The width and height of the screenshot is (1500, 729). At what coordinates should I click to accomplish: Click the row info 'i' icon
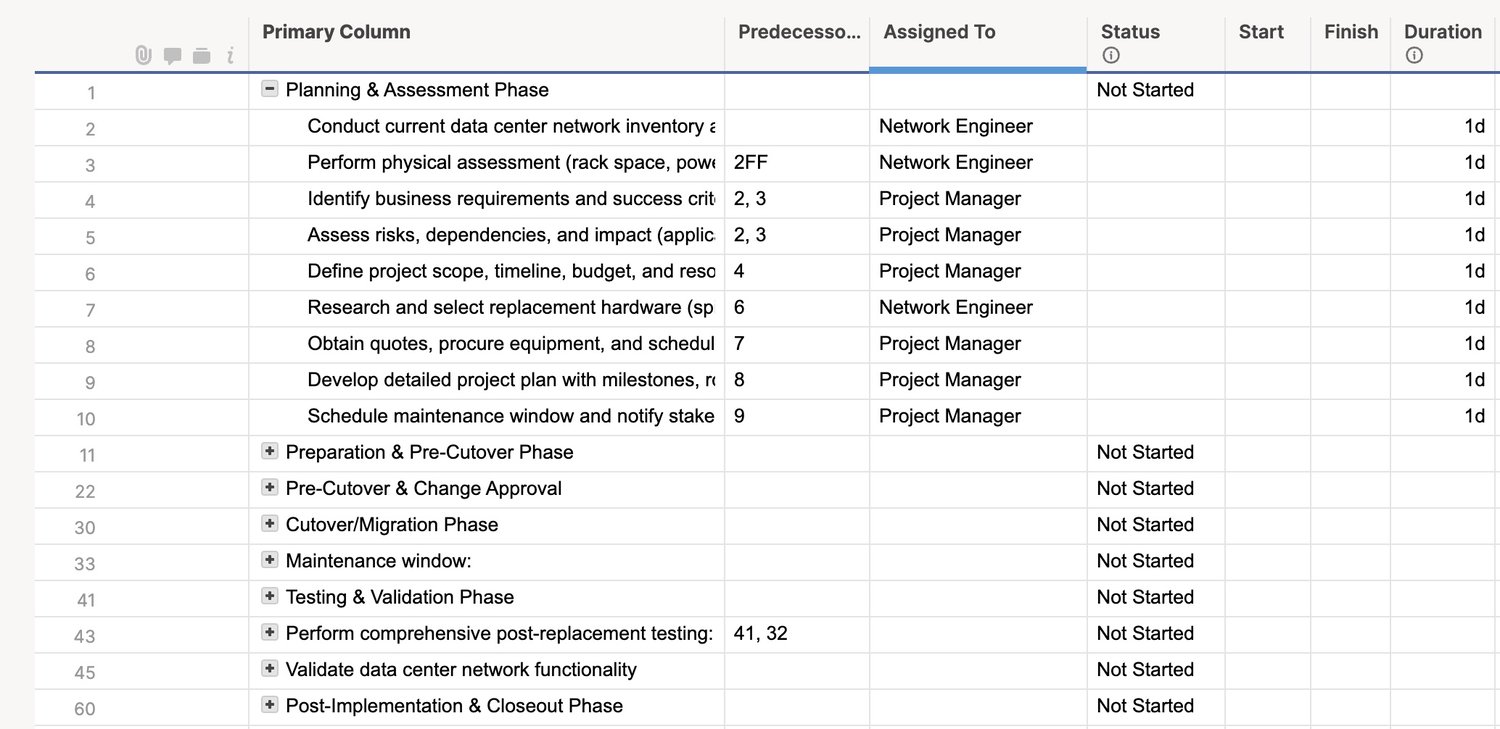pos(230,56)
